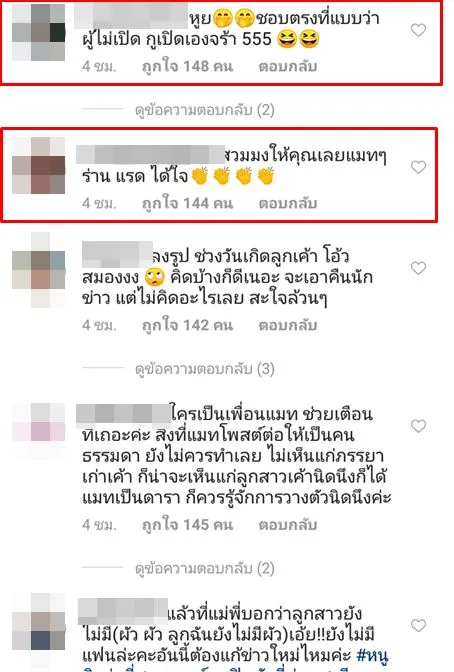Viewport: 454px width, 672px height.
Task: Expand the 2 replies under the 148-likes comment
Action: pyautogui.click(x=204, y=110)
